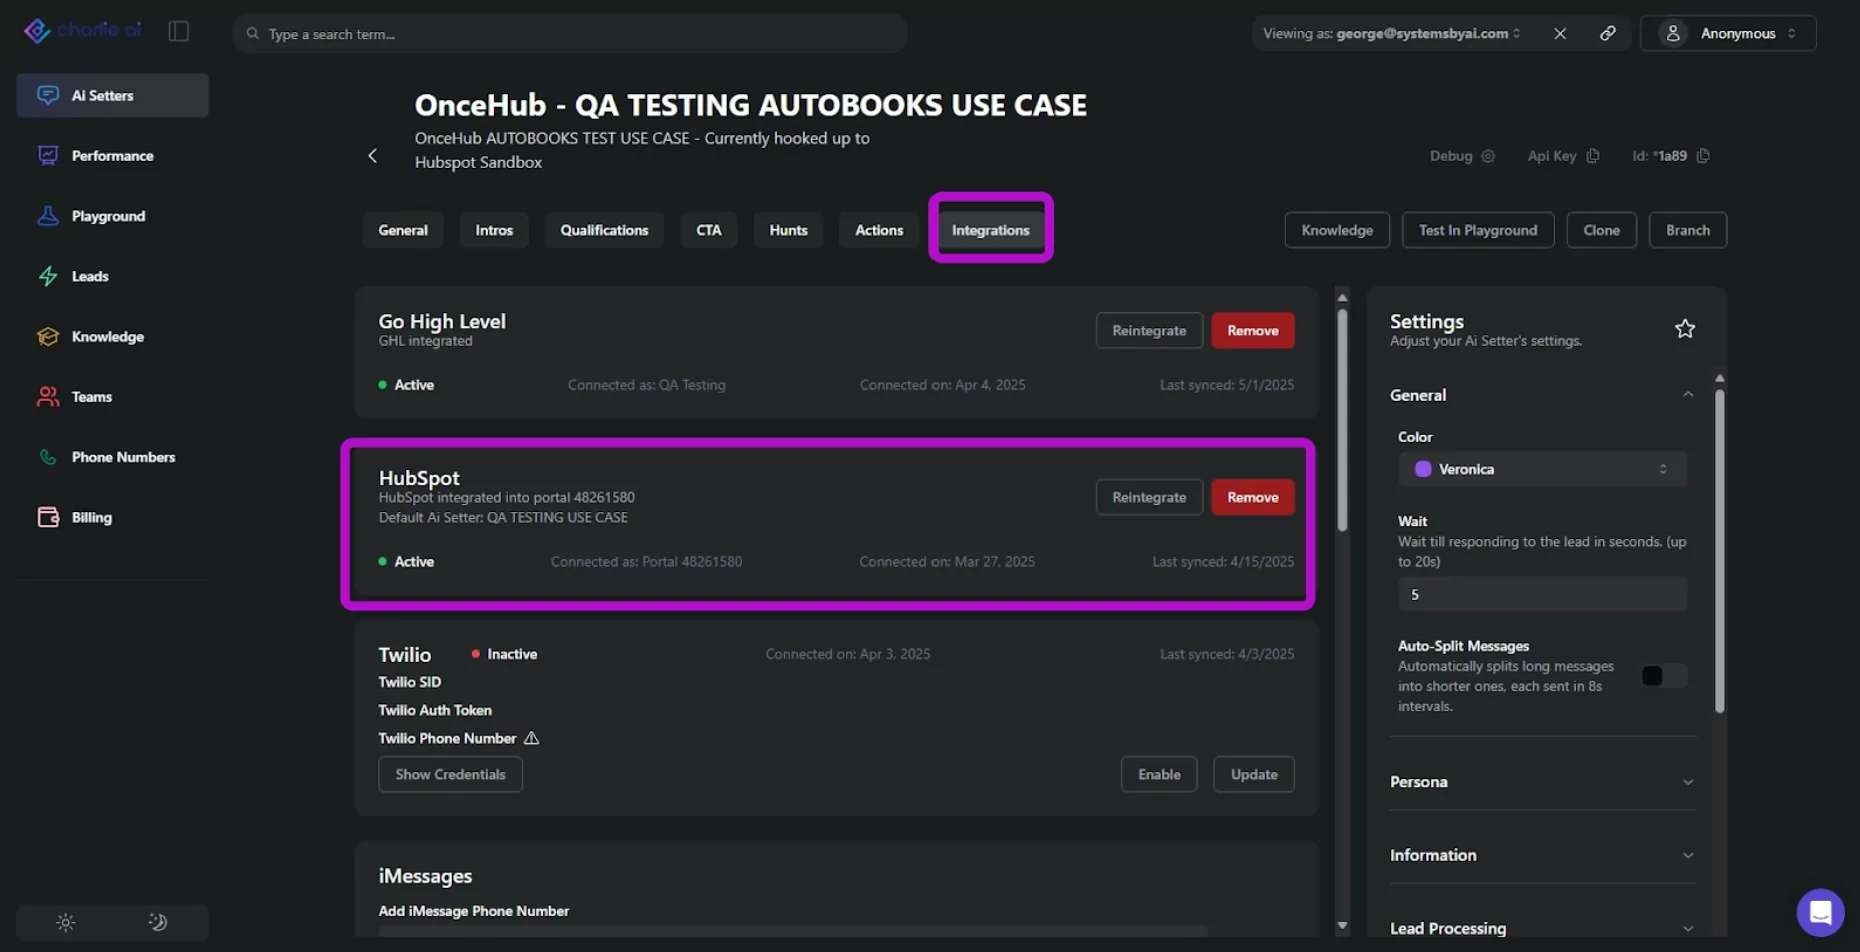Open the Viewing as account selector

1391,33
